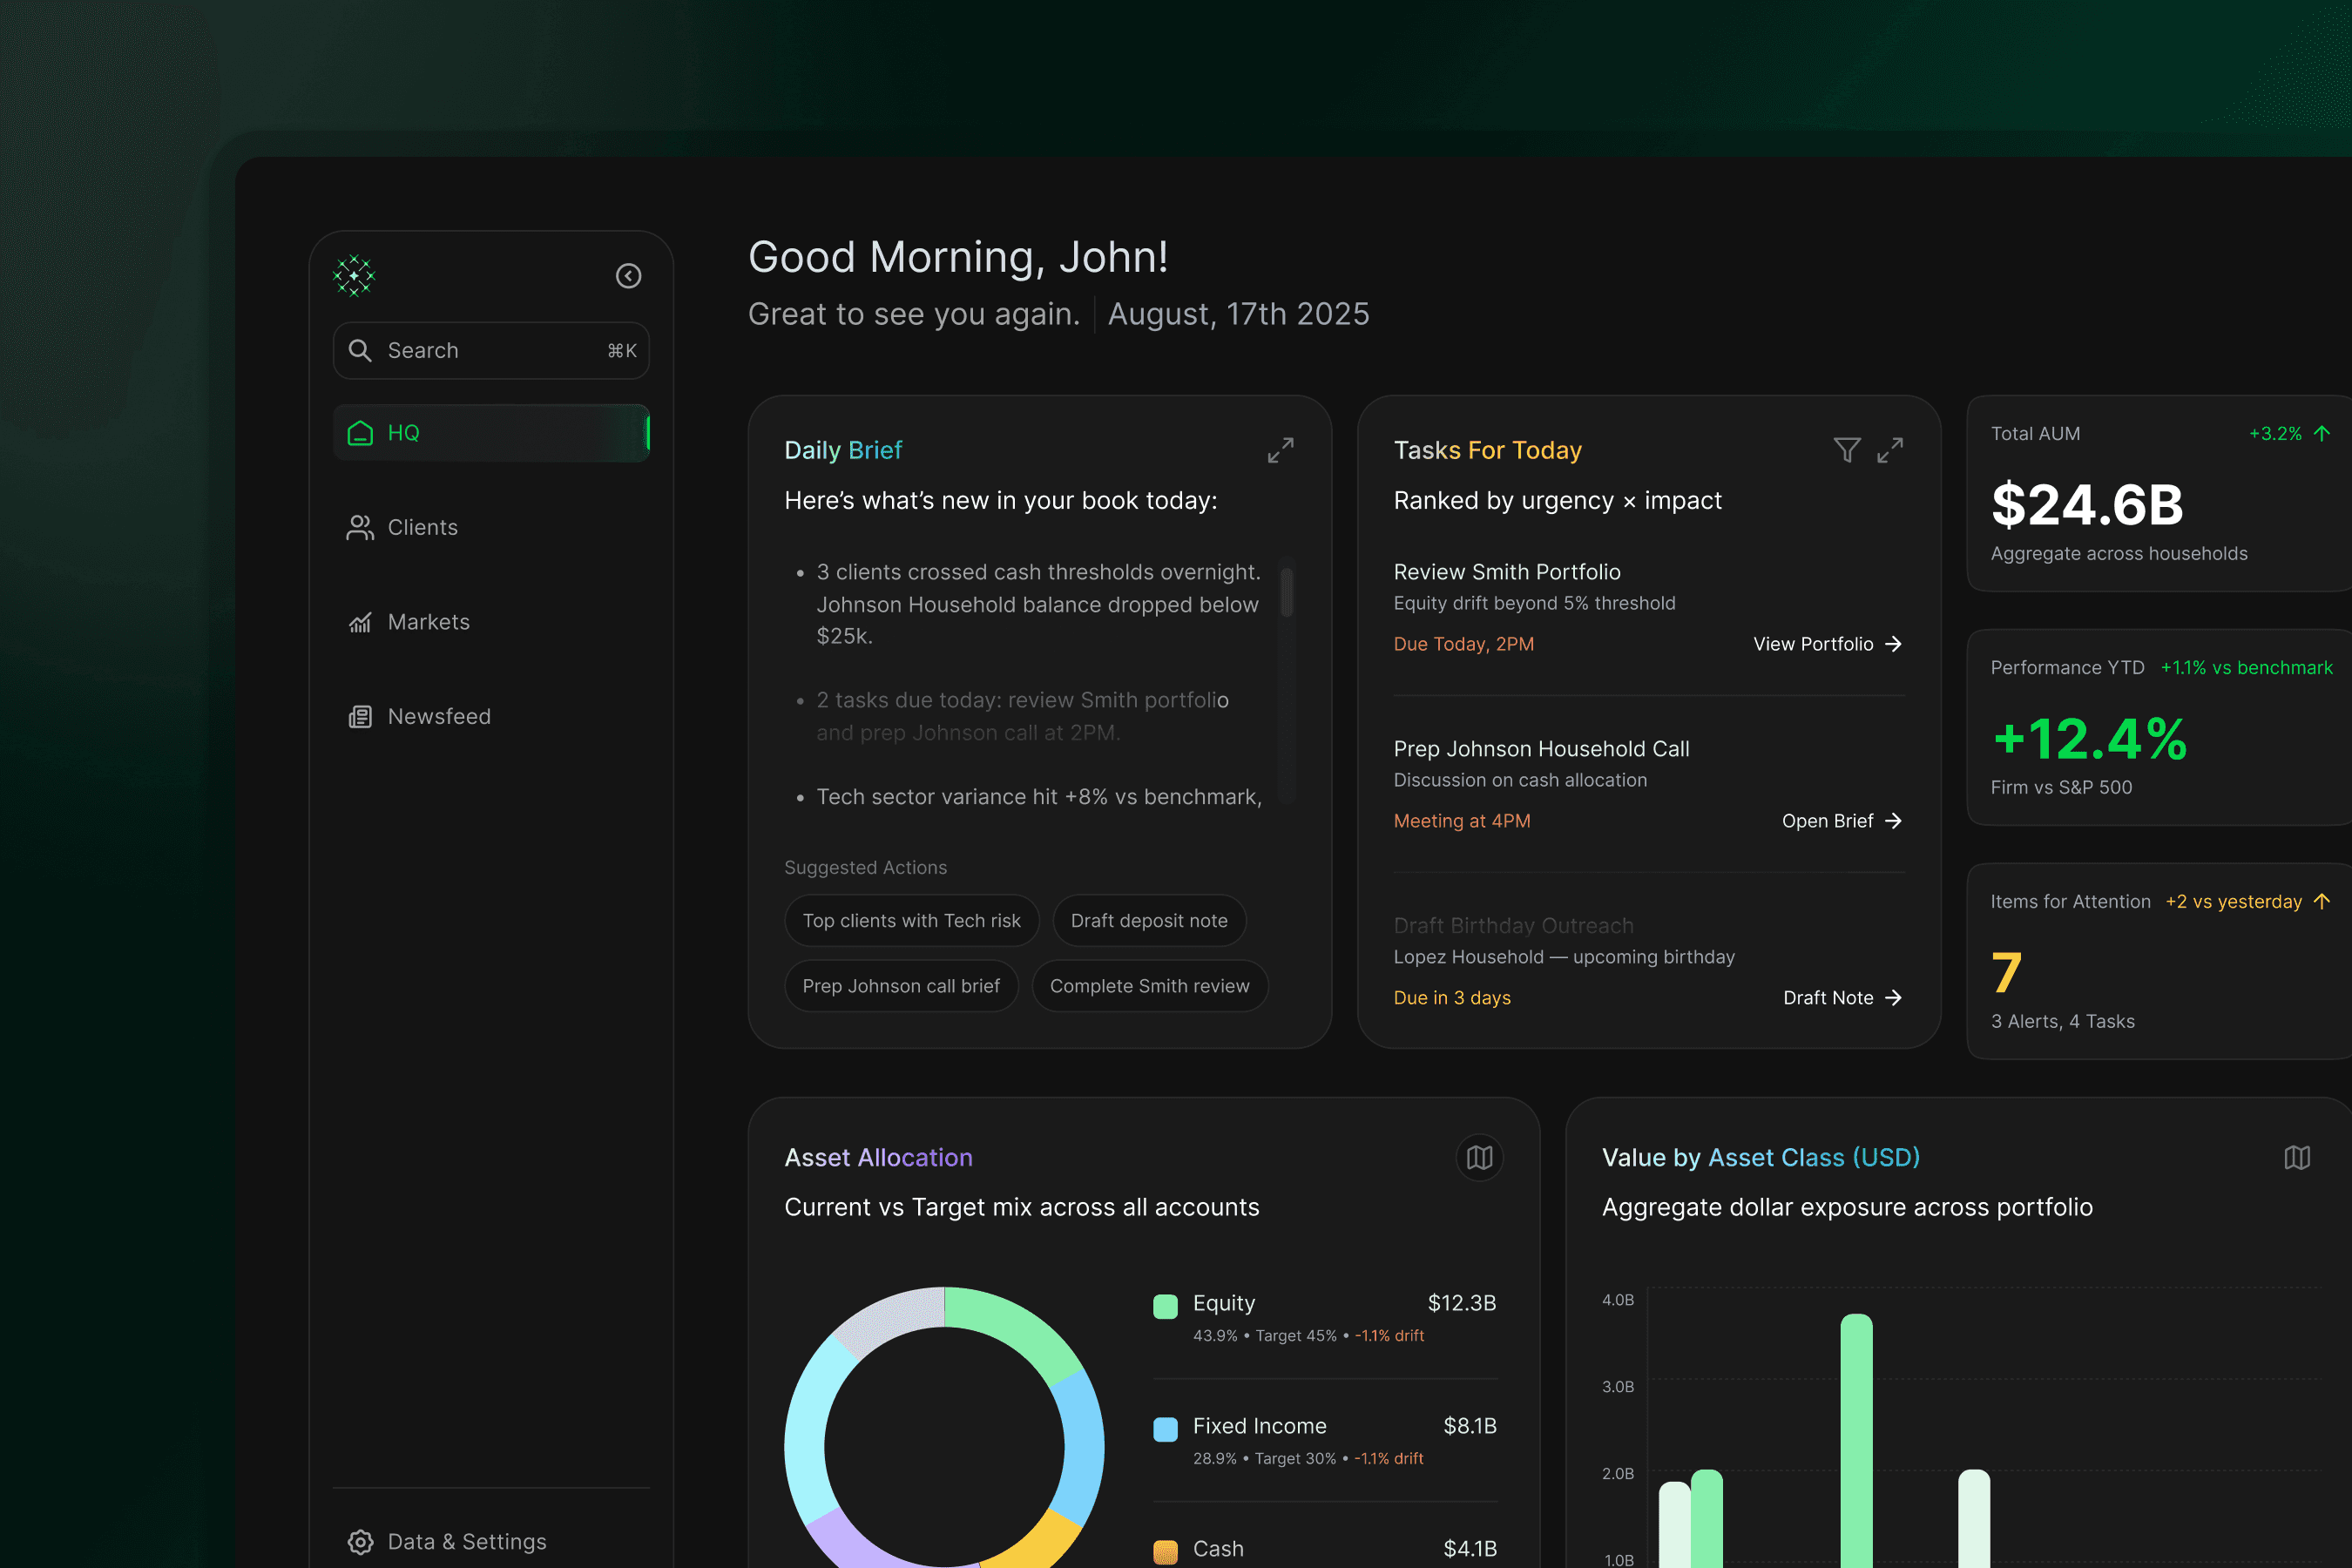The width and height of the screenshot is (2352, 1568).
Task: Click the Data & Settings gear icon
Action: click(360, 1542)
